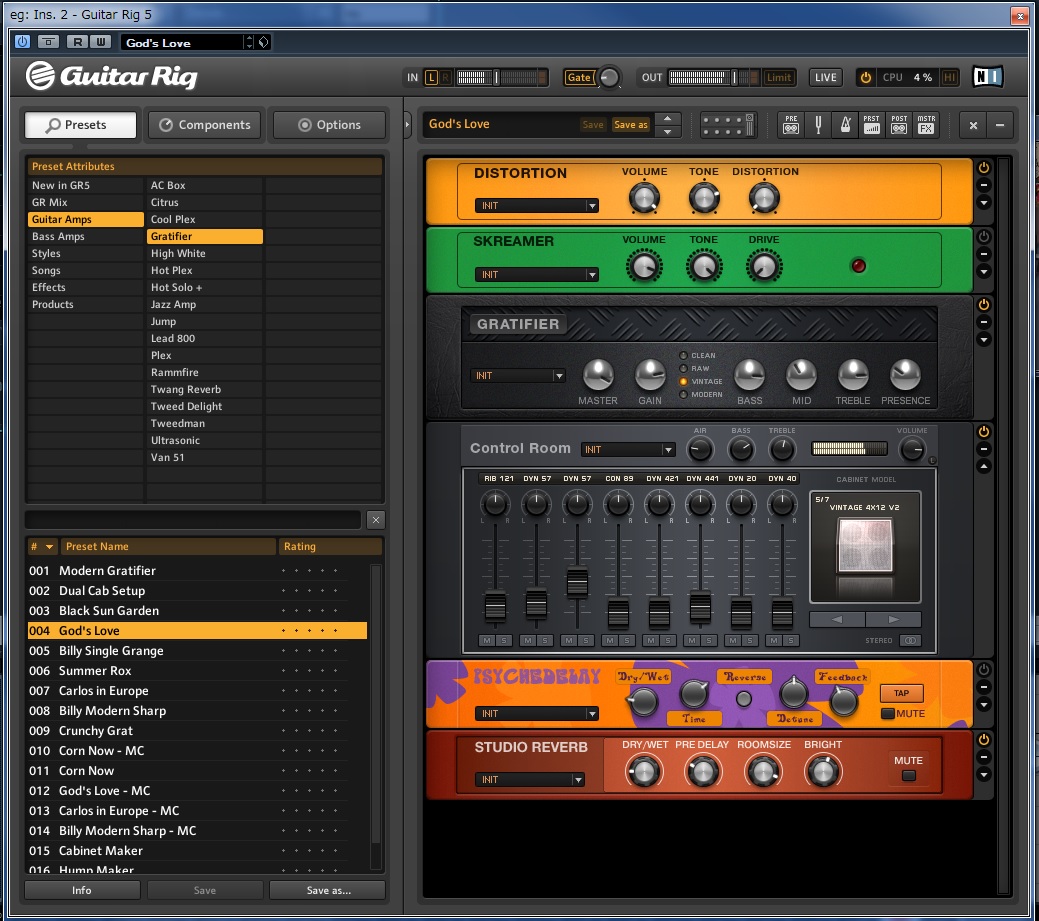
Task: Open the metronome tool icon
Action: (x=846, y=125)
